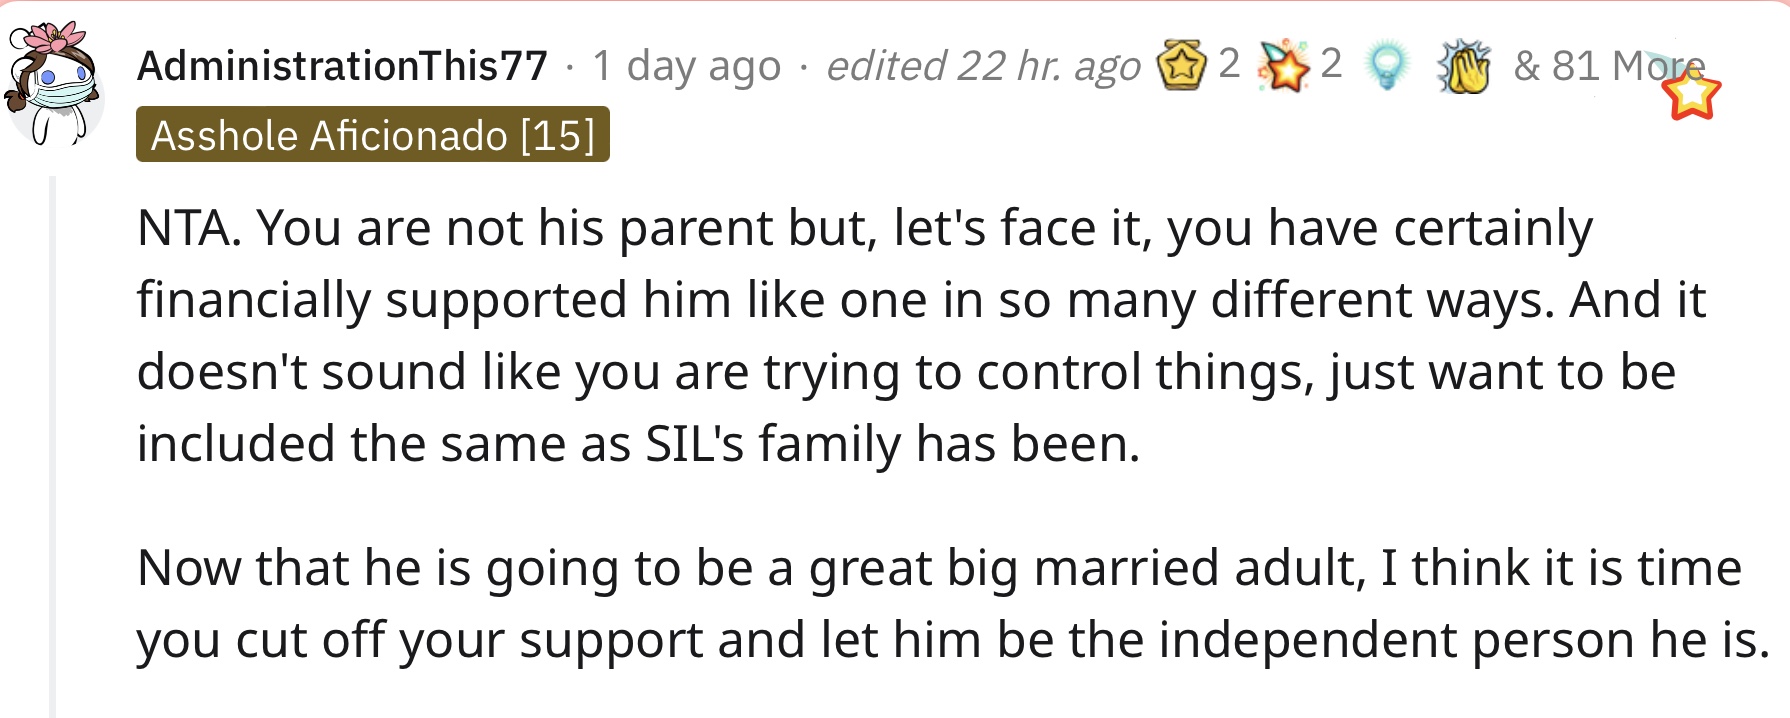Click the "edited 22 hr. ago" label

[x=983, y=66]
